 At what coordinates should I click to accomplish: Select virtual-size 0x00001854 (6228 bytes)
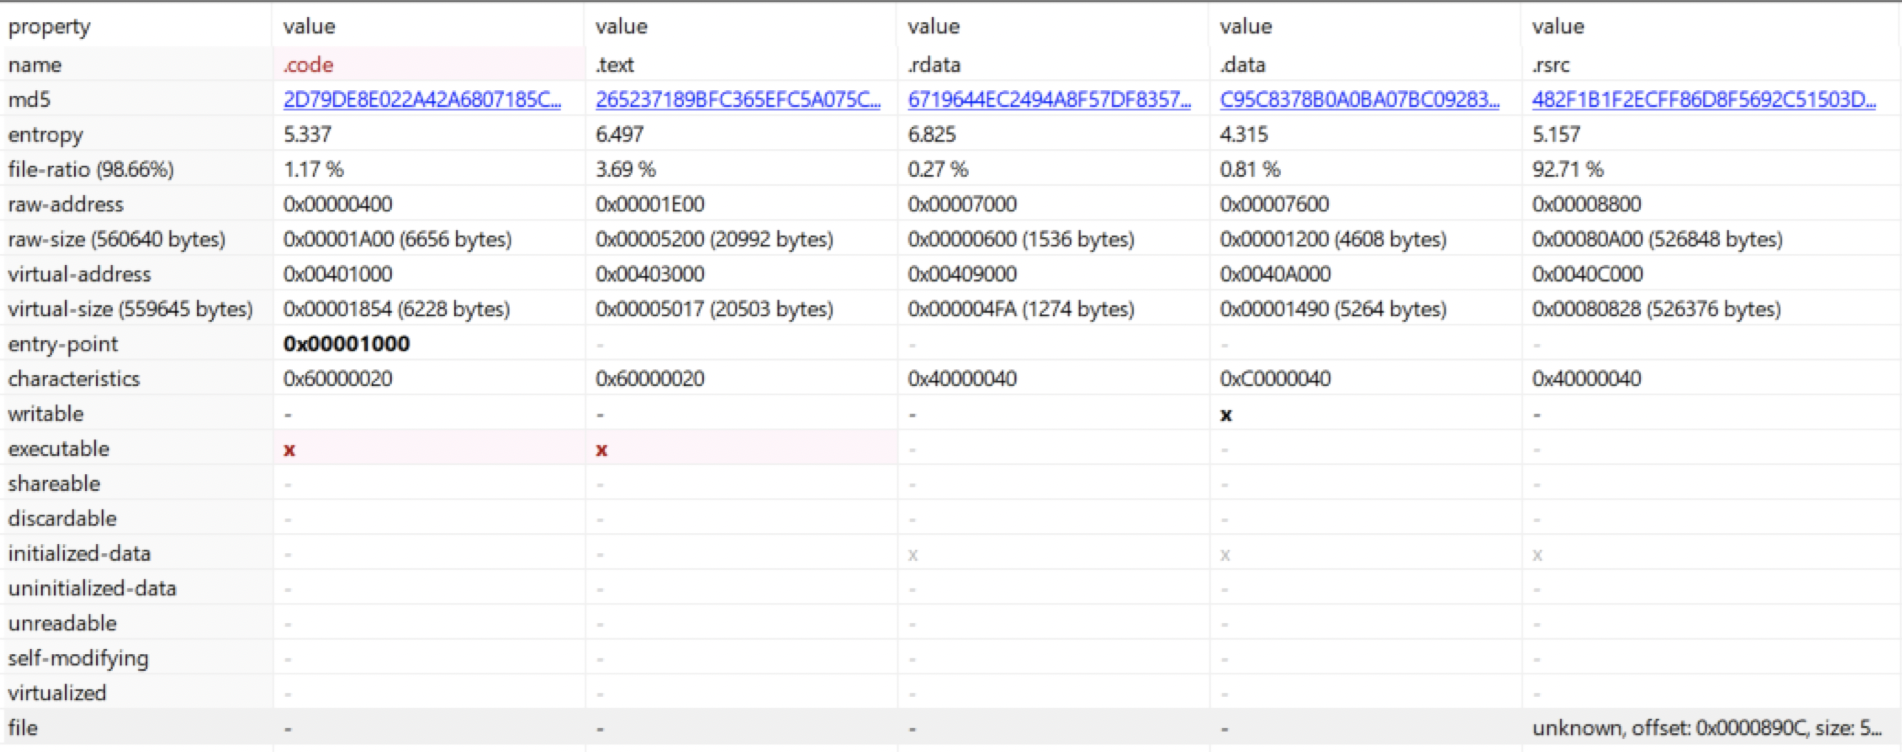point(396,309)
